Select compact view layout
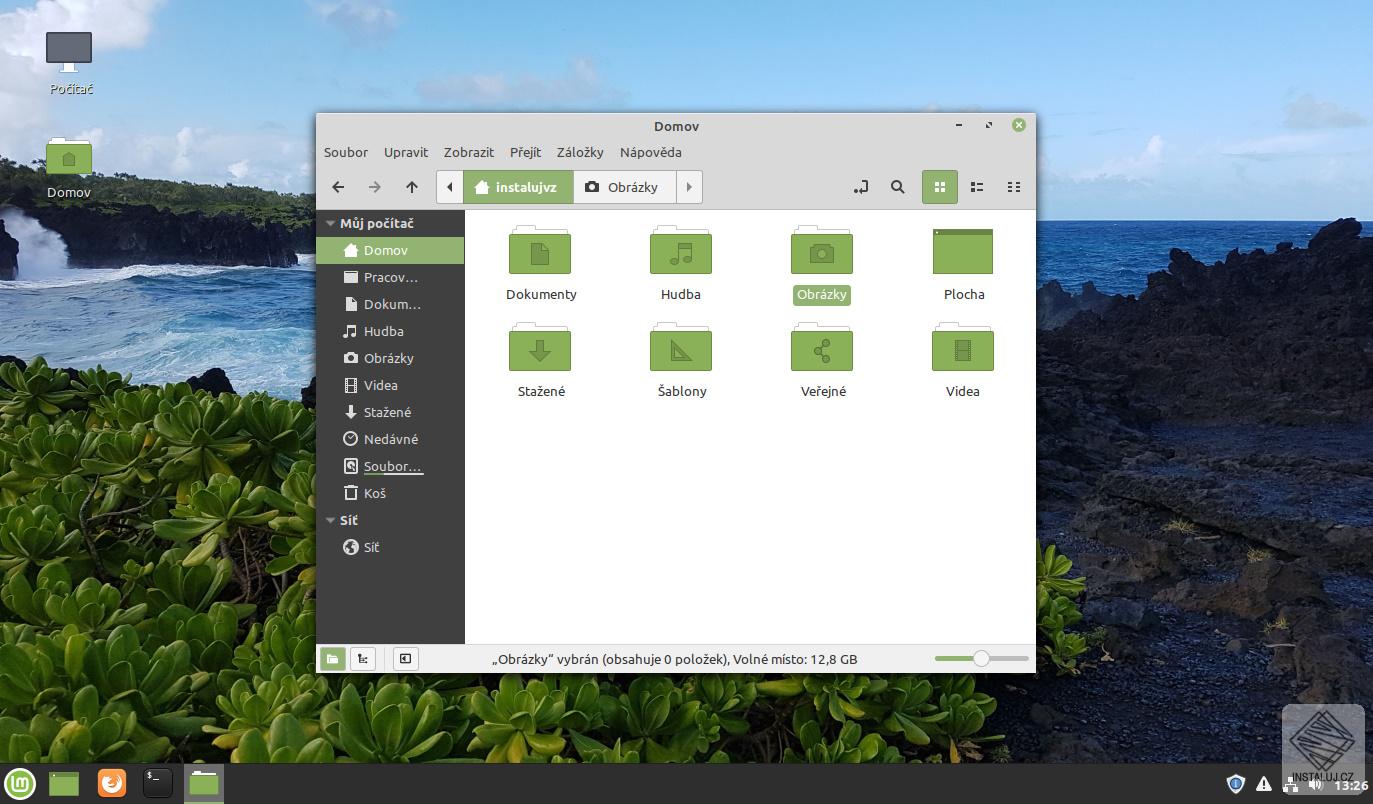Viewport: 1373px width, 804px height. coord(1013,187)
